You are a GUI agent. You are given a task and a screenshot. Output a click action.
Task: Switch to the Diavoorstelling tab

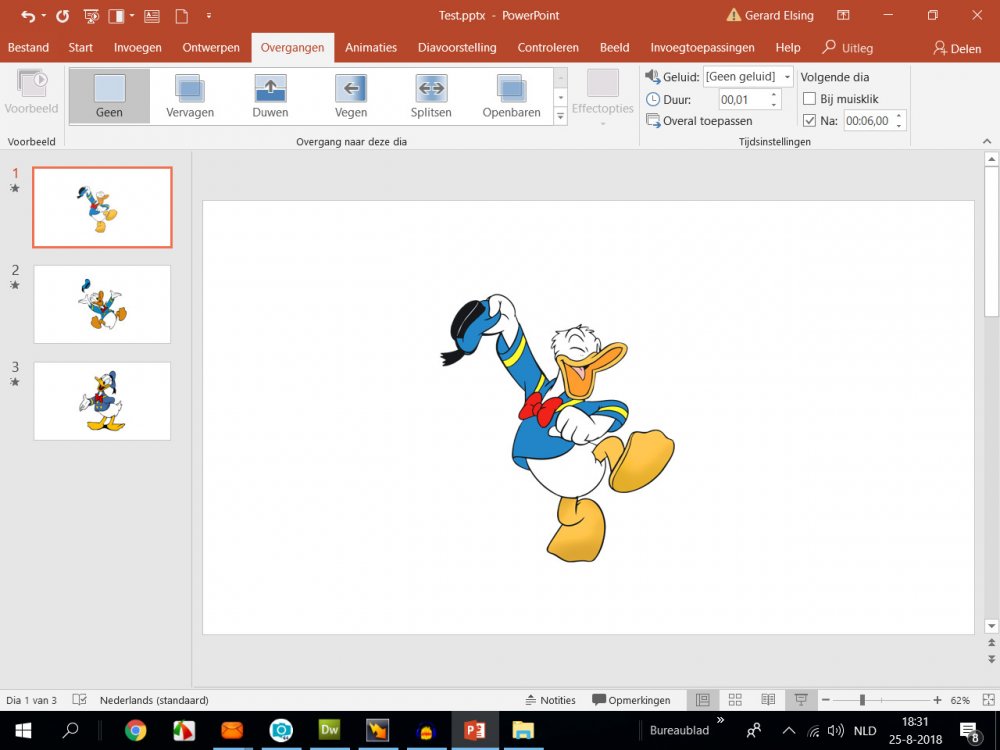tap(457, 48)
